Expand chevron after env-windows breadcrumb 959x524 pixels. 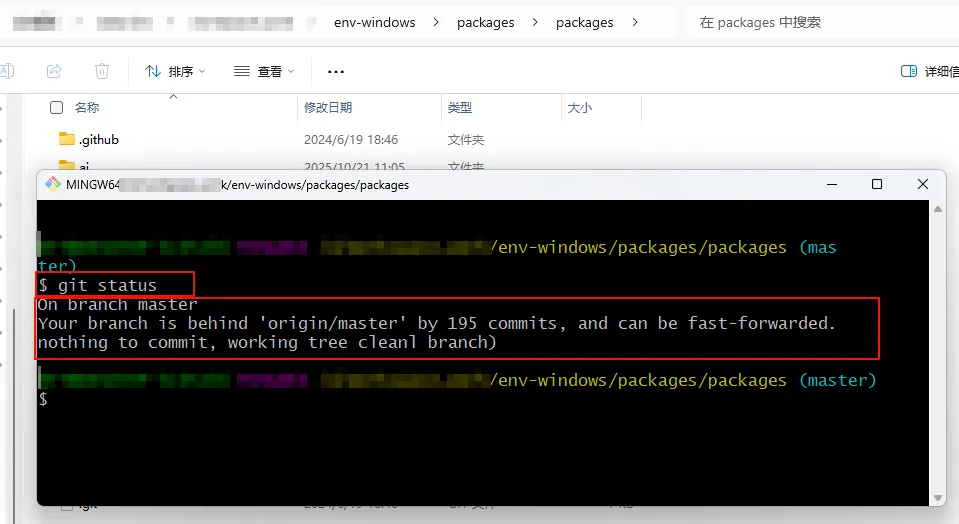coord(436,22)
